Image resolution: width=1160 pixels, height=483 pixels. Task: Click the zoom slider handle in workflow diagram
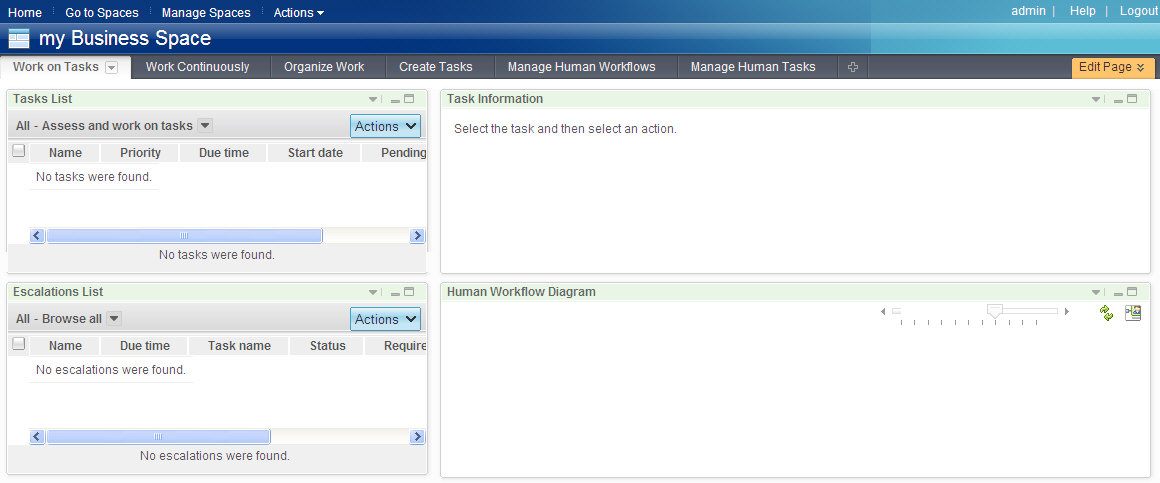pyautogui.click(x=994, y=311)
